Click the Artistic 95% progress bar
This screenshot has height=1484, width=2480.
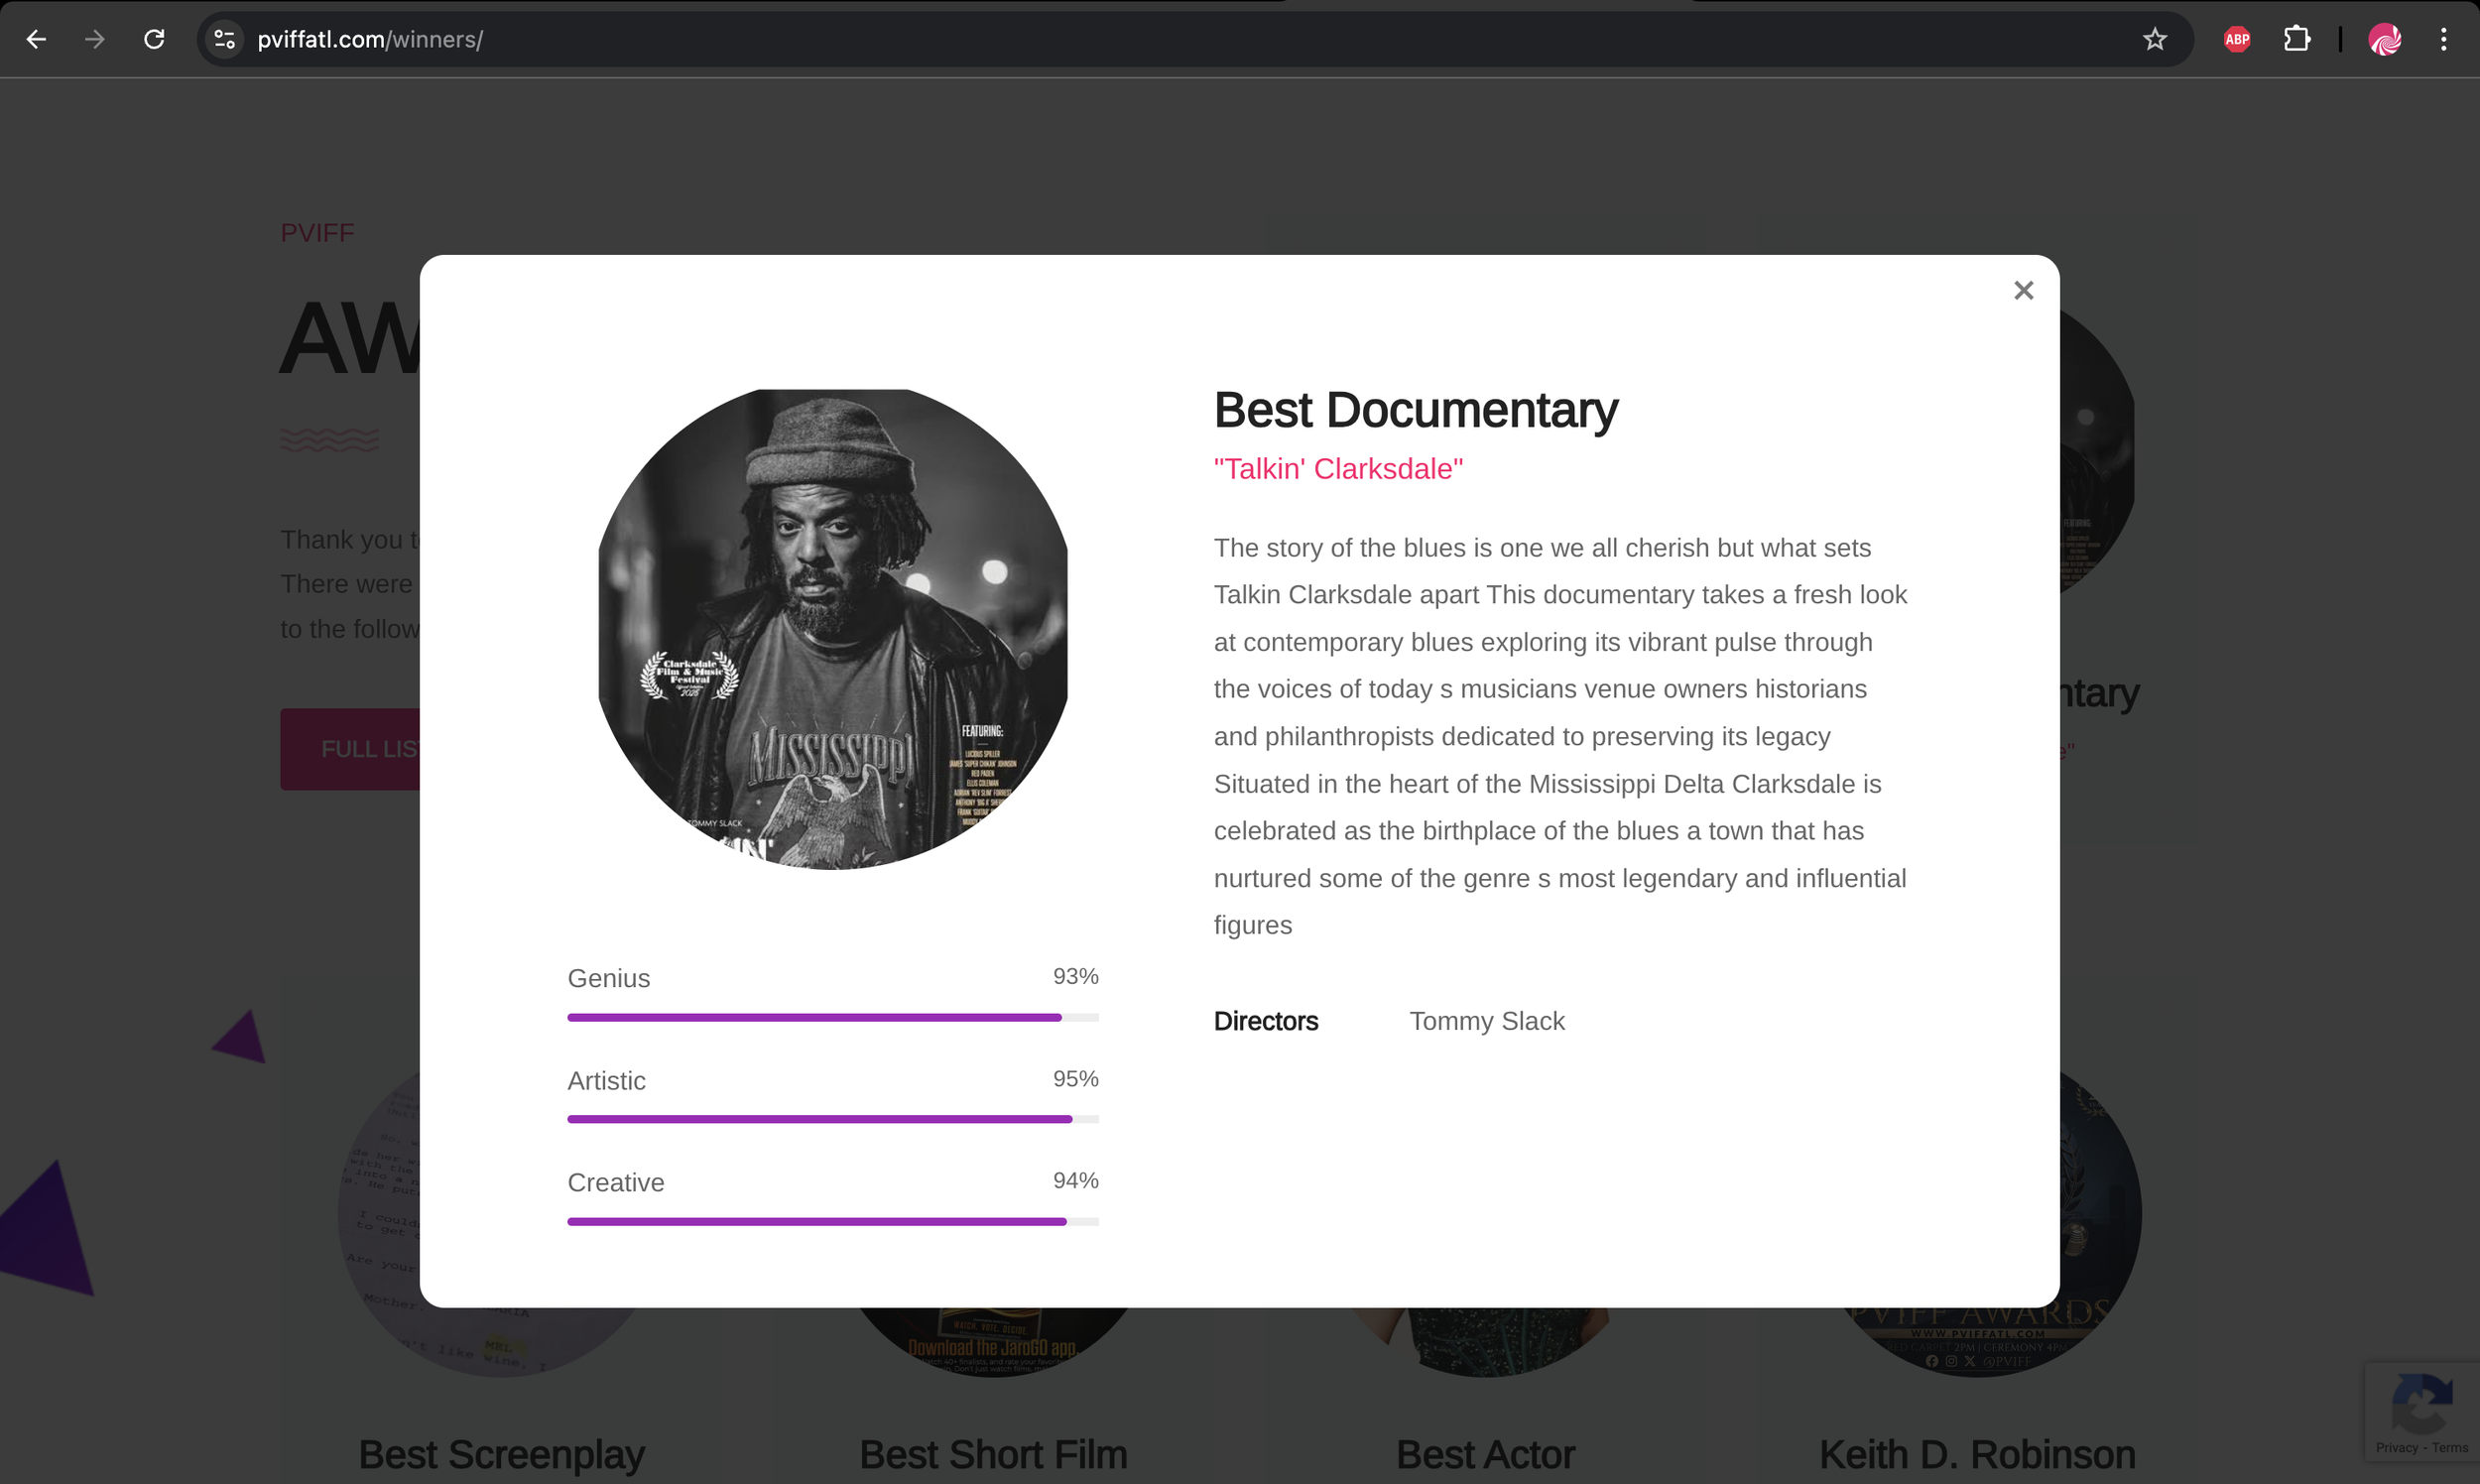tap(832, 1119)
